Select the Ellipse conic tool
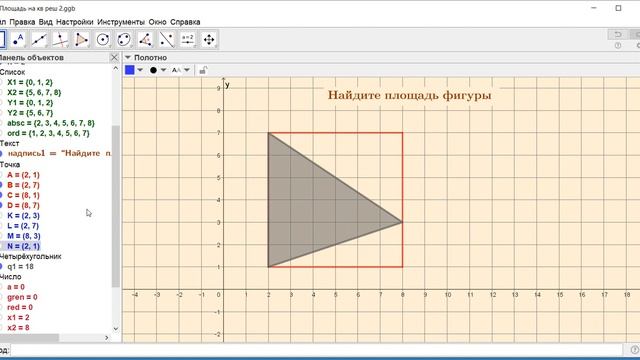The image size is (640, 360). point(124,40)
